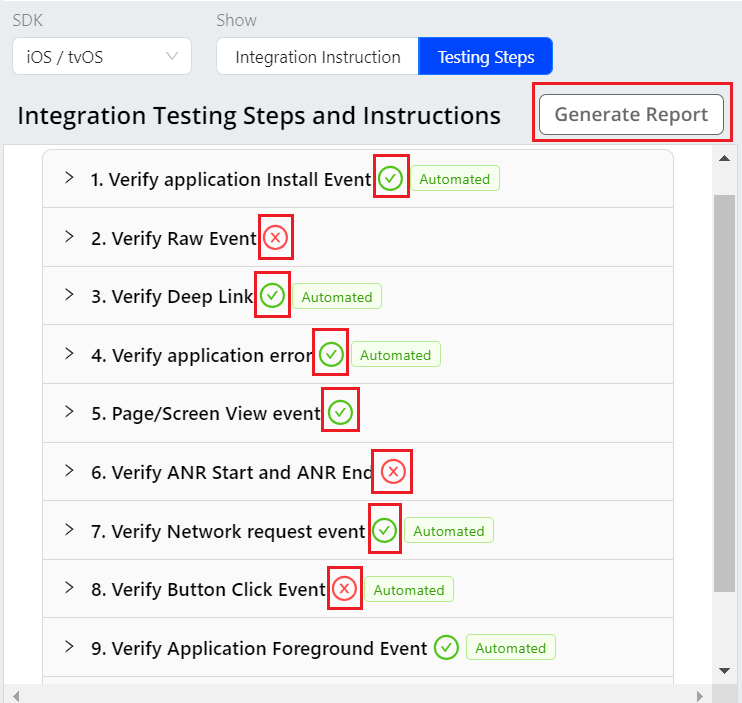Click the Automated tag on Verify Network request event
The image size is (742, 703).
(448, 531)
